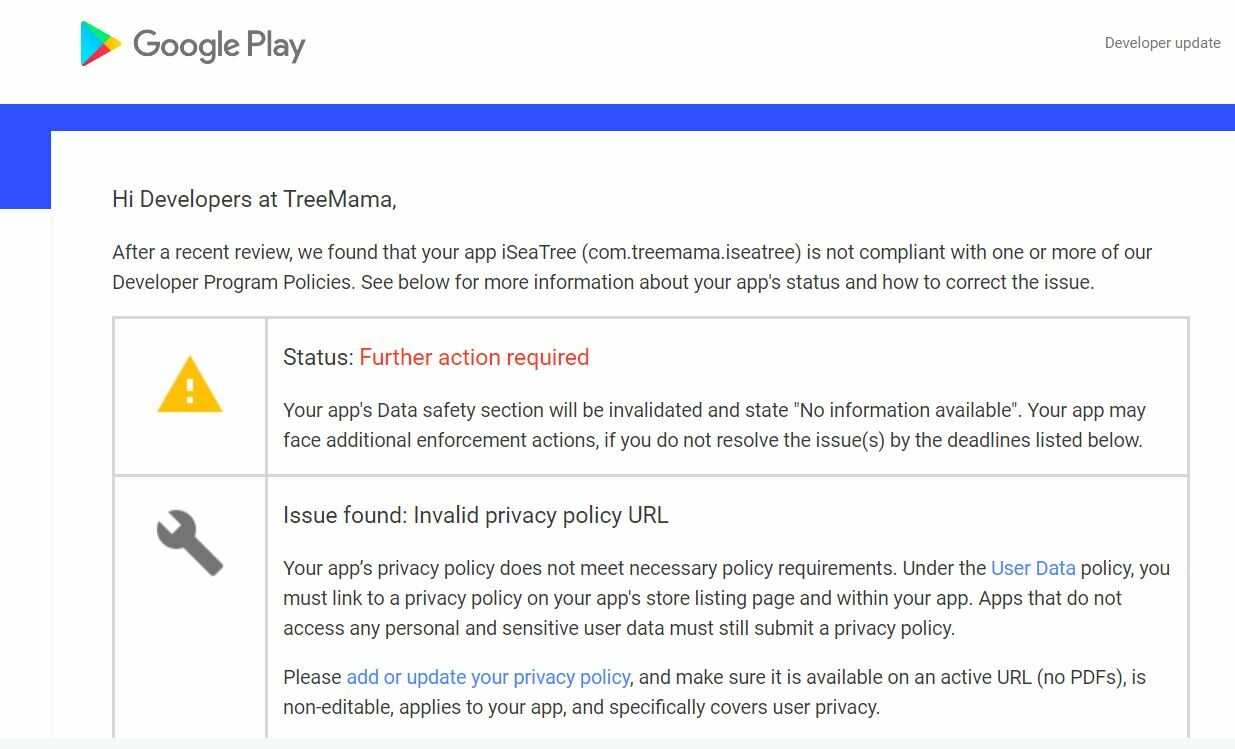Follow "add or update your privacy policy" link

click(488, 677)
